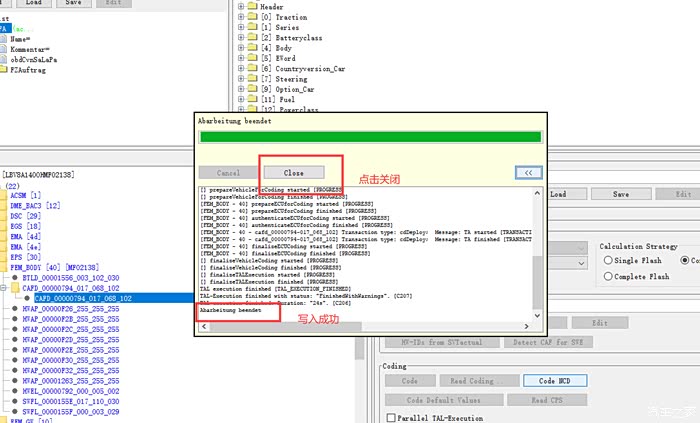Select the highlighted CAFD_00000794_017_068_102 child item

pyautogui.click(x=83, y=298)
